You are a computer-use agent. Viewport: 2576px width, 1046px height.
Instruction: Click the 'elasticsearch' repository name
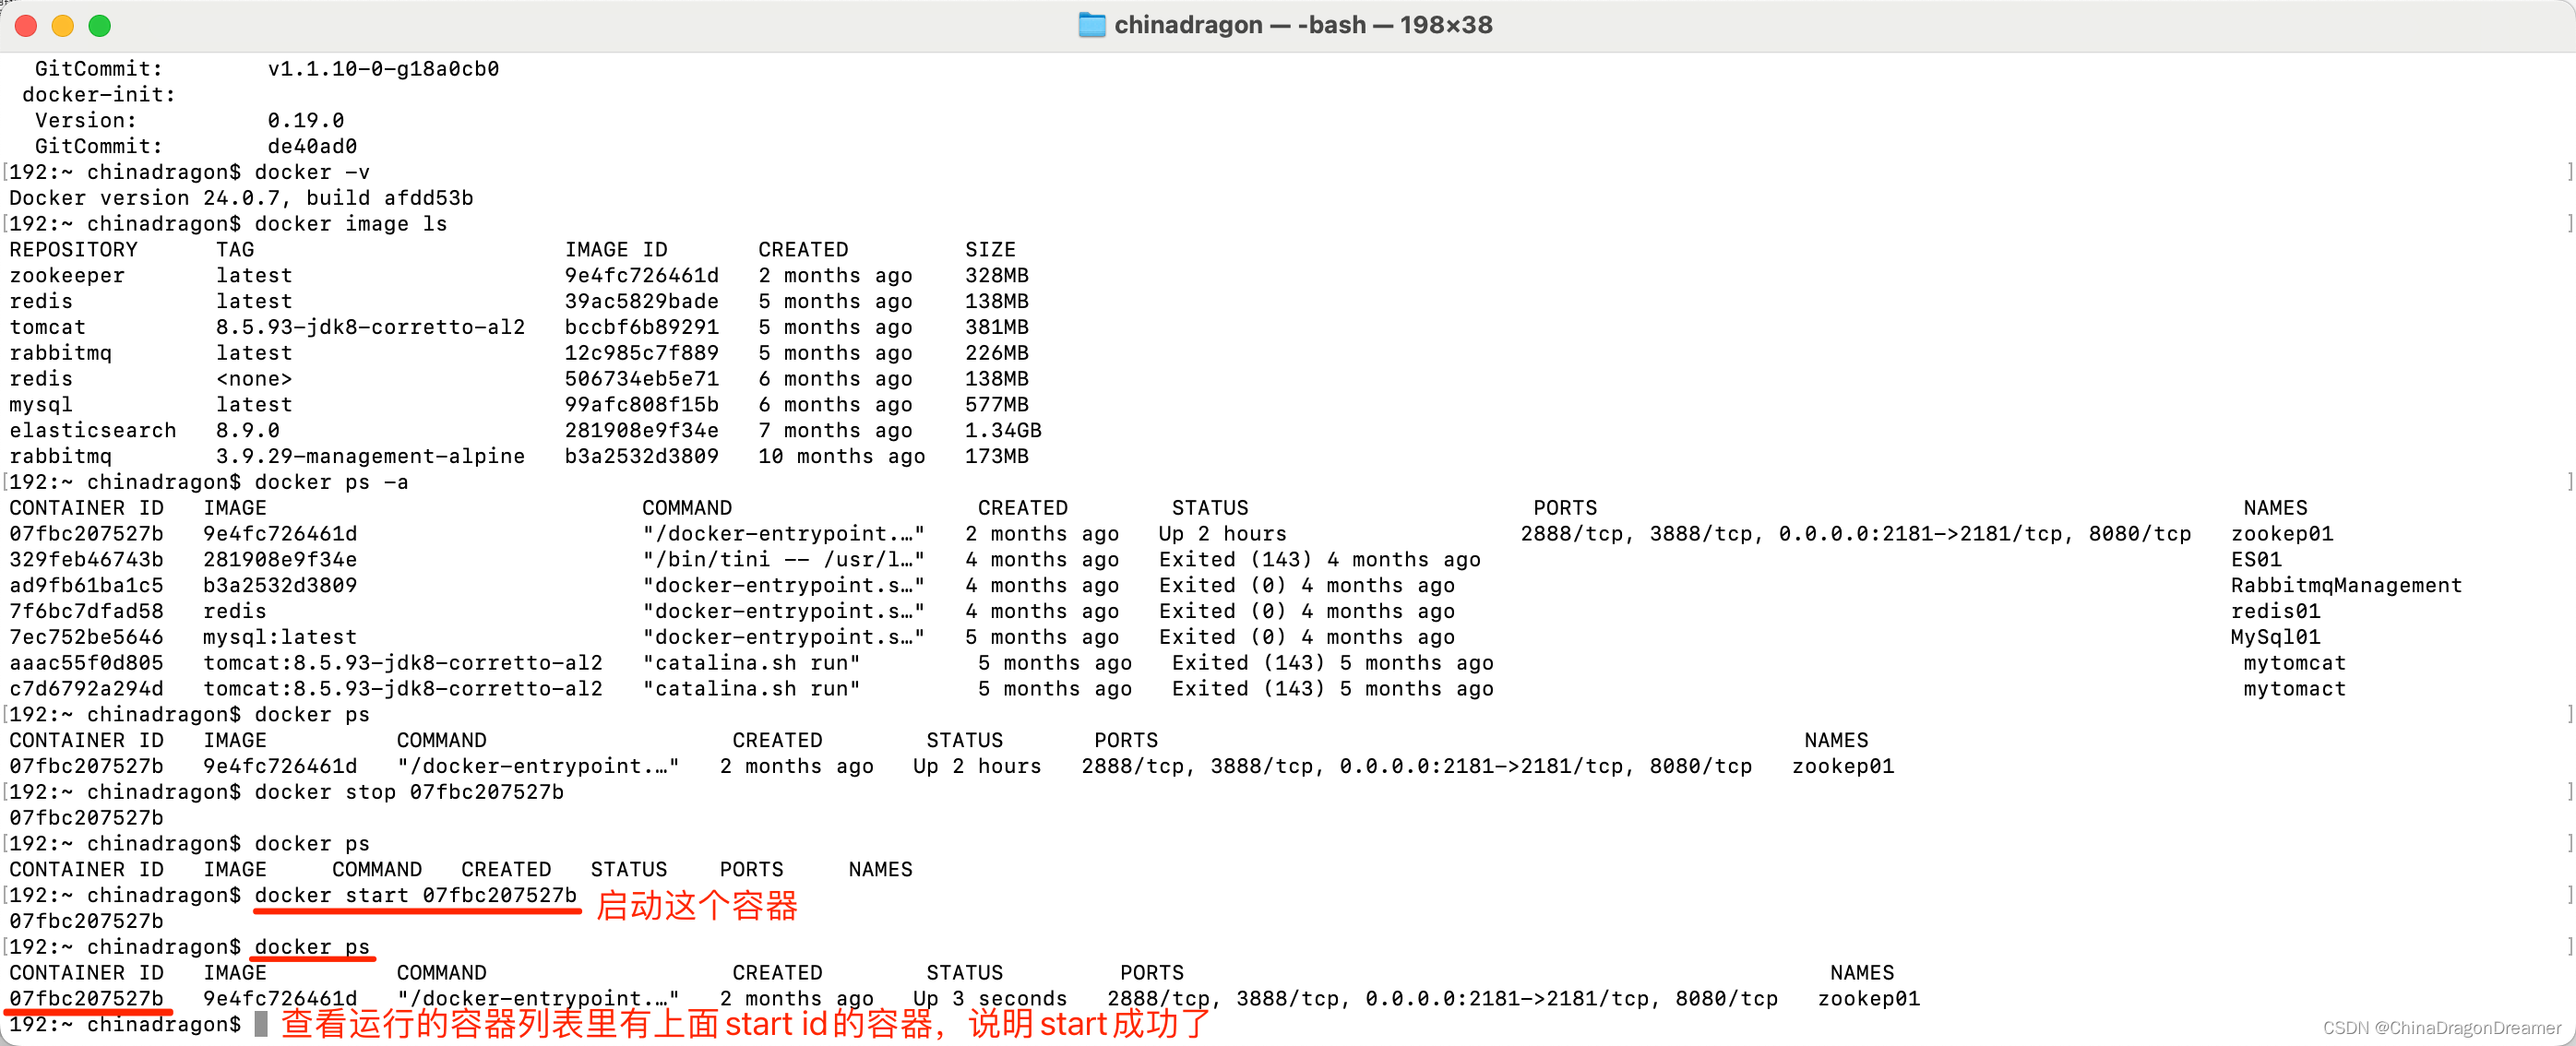[93, 431]
